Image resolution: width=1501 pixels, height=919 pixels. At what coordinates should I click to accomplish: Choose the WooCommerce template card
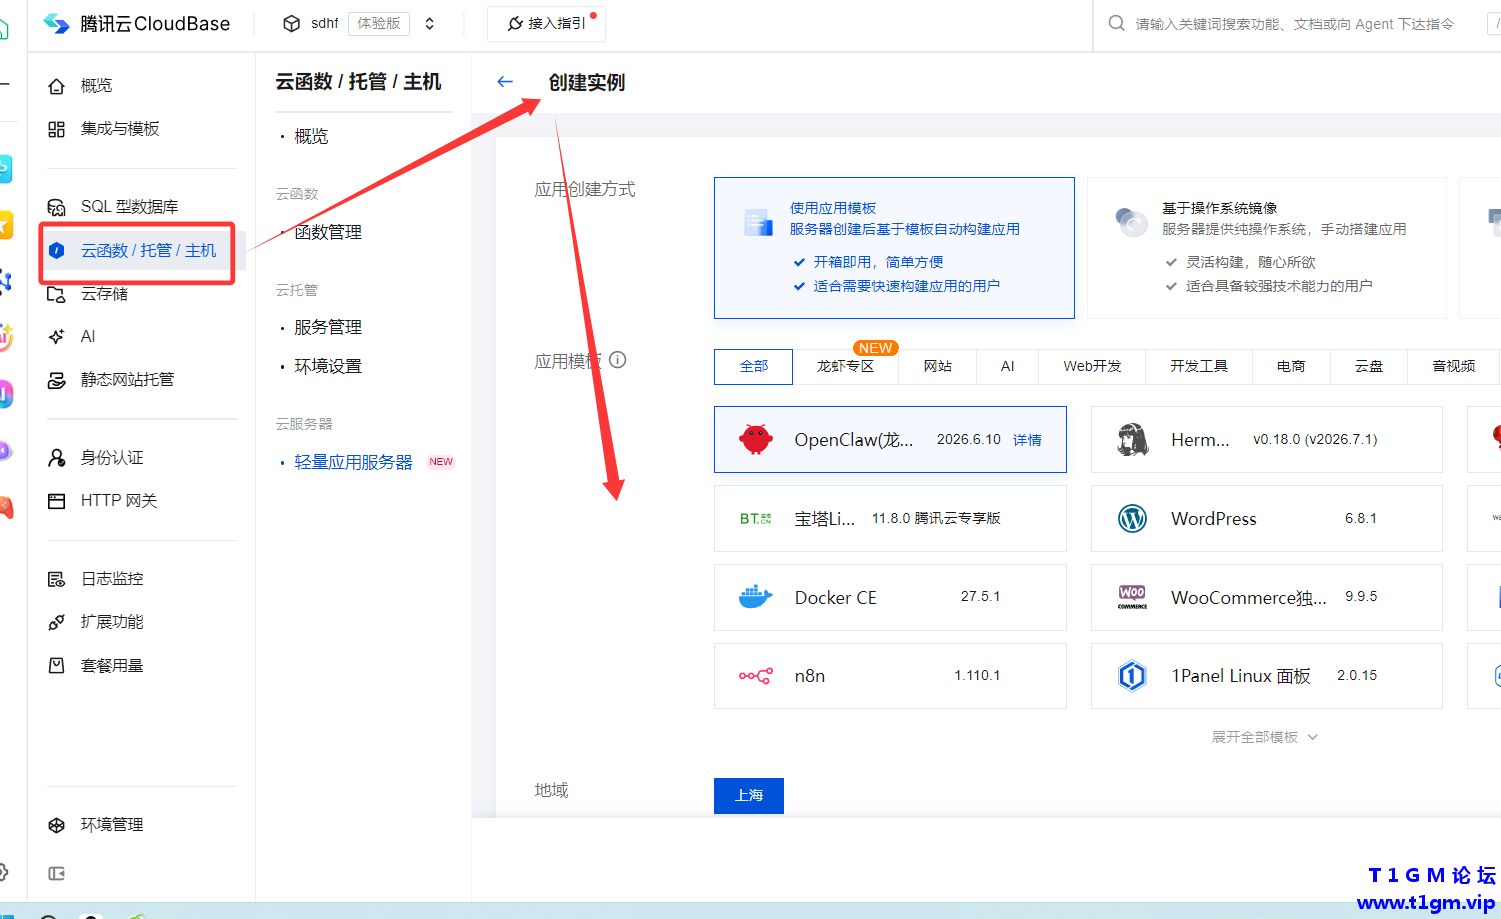click(1267, 597)
